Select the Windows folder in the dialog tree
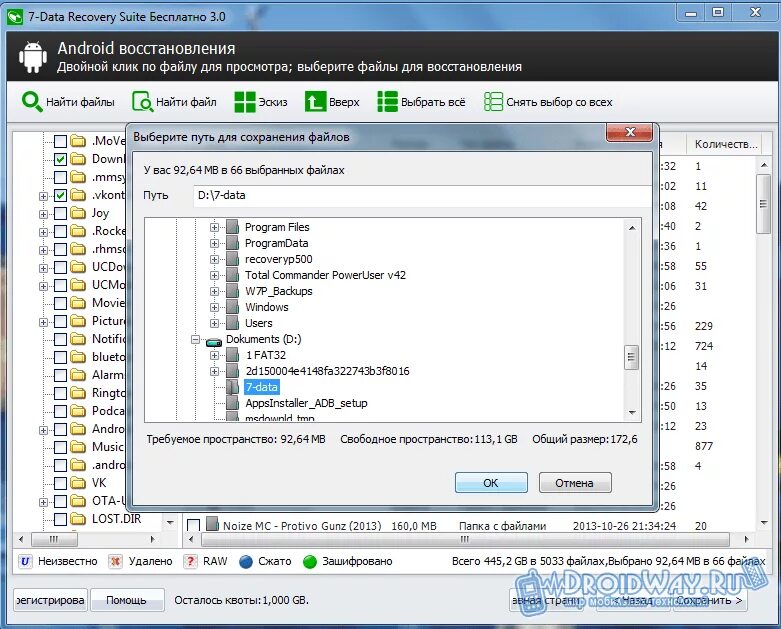The width and height of the screenshot is (781, 629). [x=266, y=307]
